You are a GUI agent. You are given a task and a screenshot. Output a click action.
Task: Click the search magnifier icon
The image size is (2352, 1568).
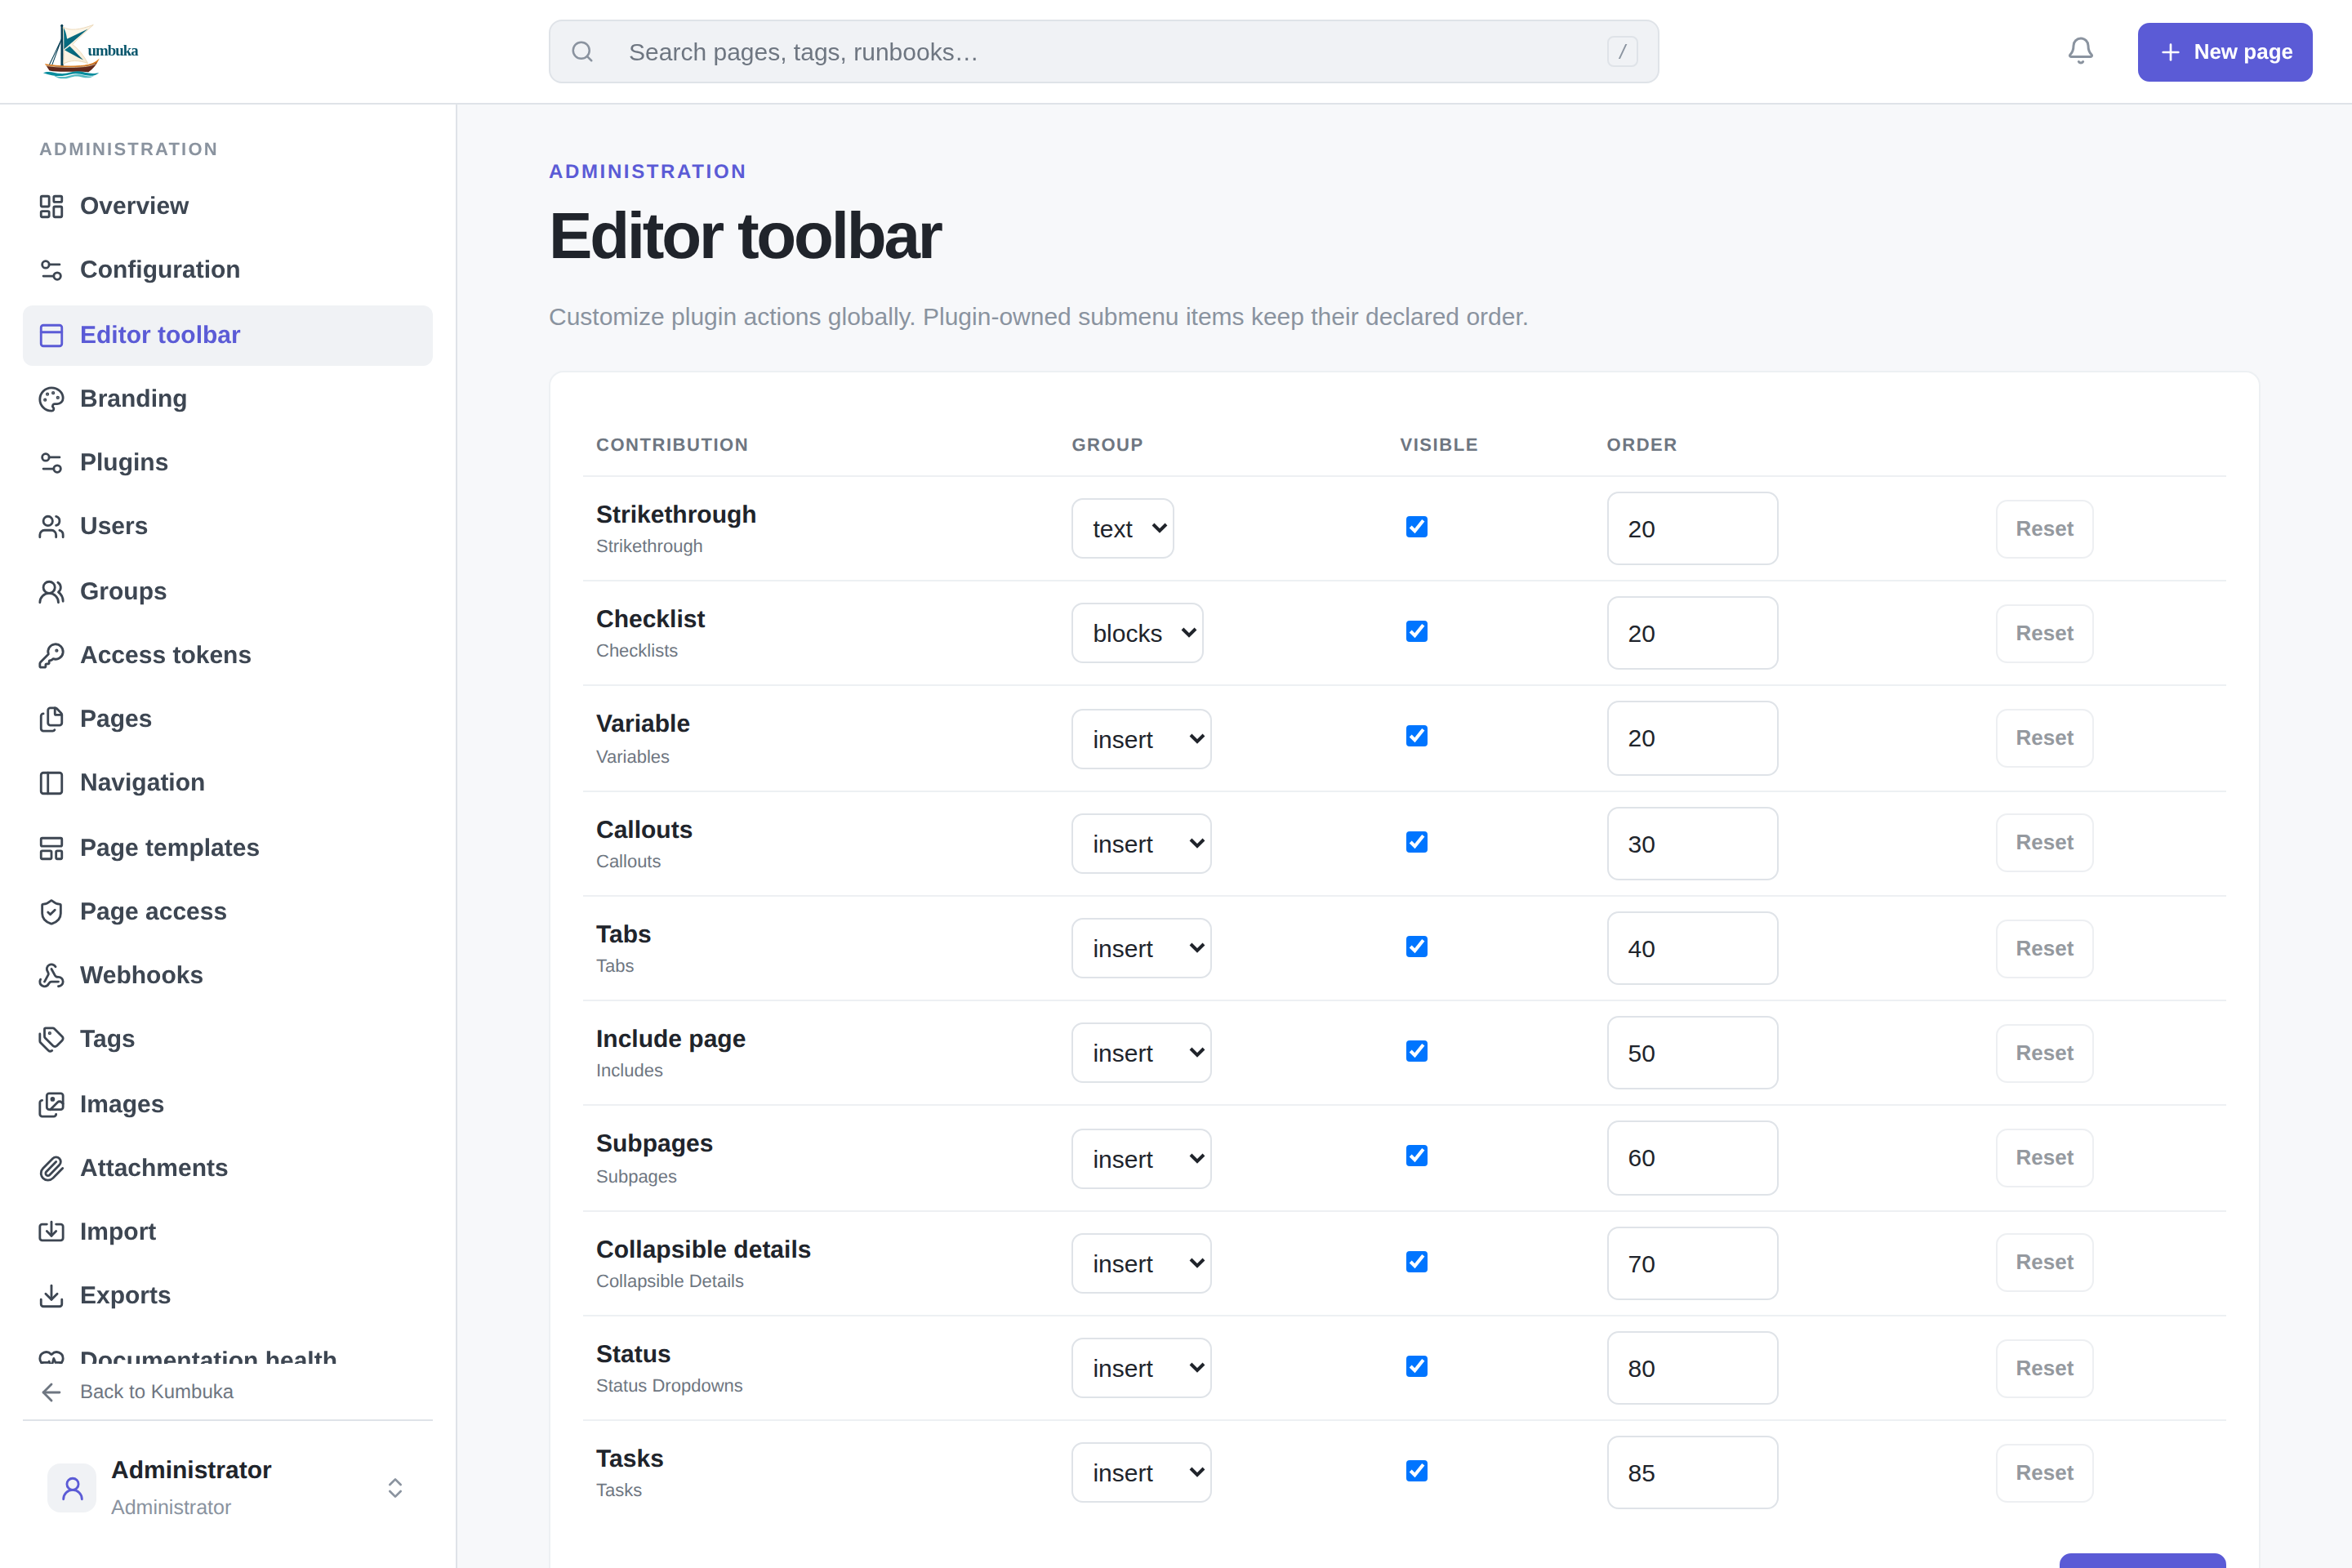coord(582,51)
